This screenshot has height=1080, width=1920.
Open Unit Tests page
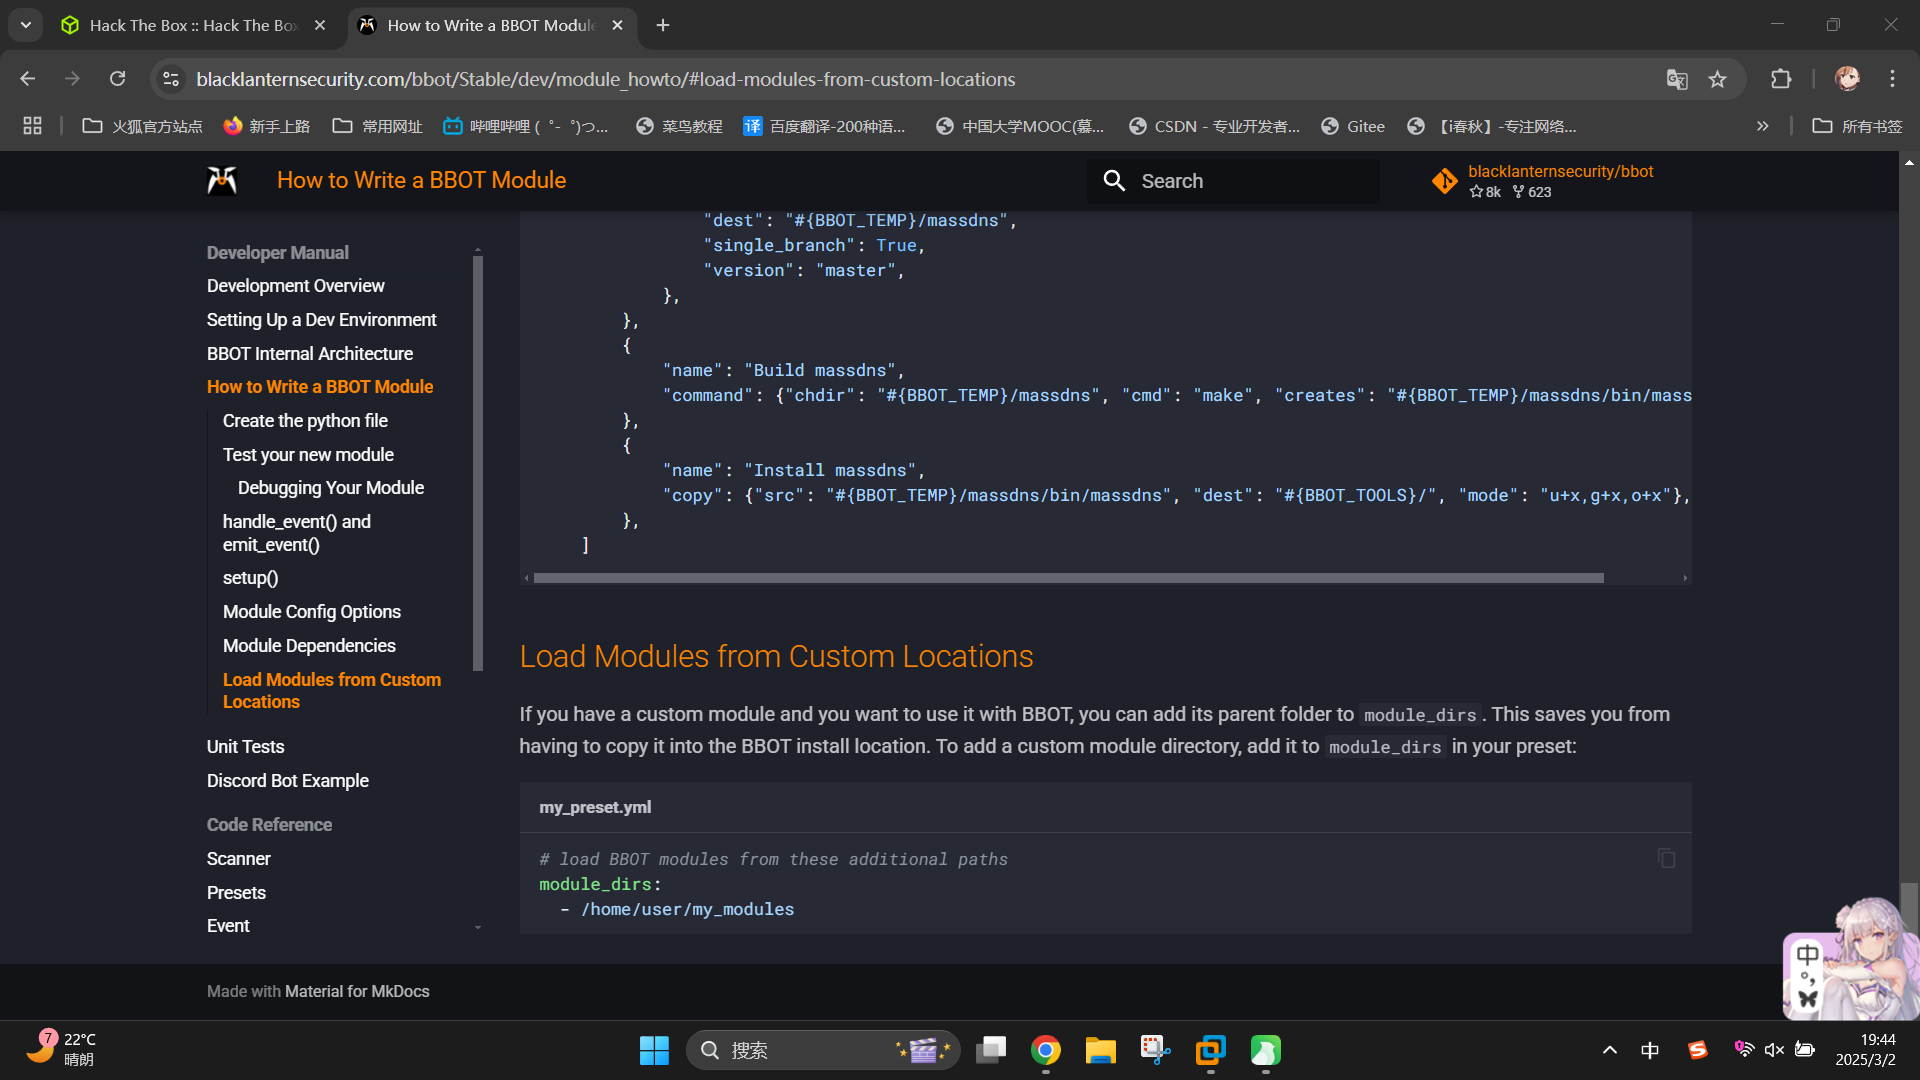click(x=245, y=747)
